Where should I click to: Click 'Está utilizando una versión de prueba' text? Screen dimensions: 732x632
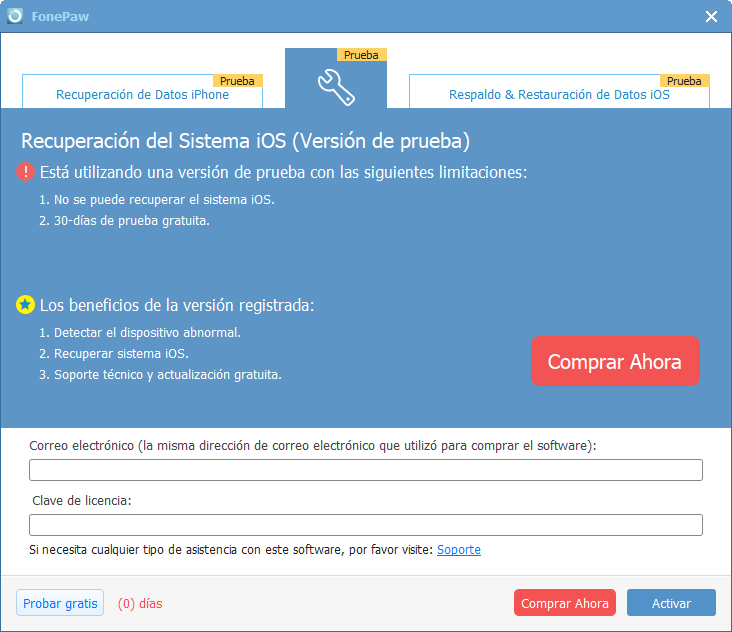pos(173,172)
